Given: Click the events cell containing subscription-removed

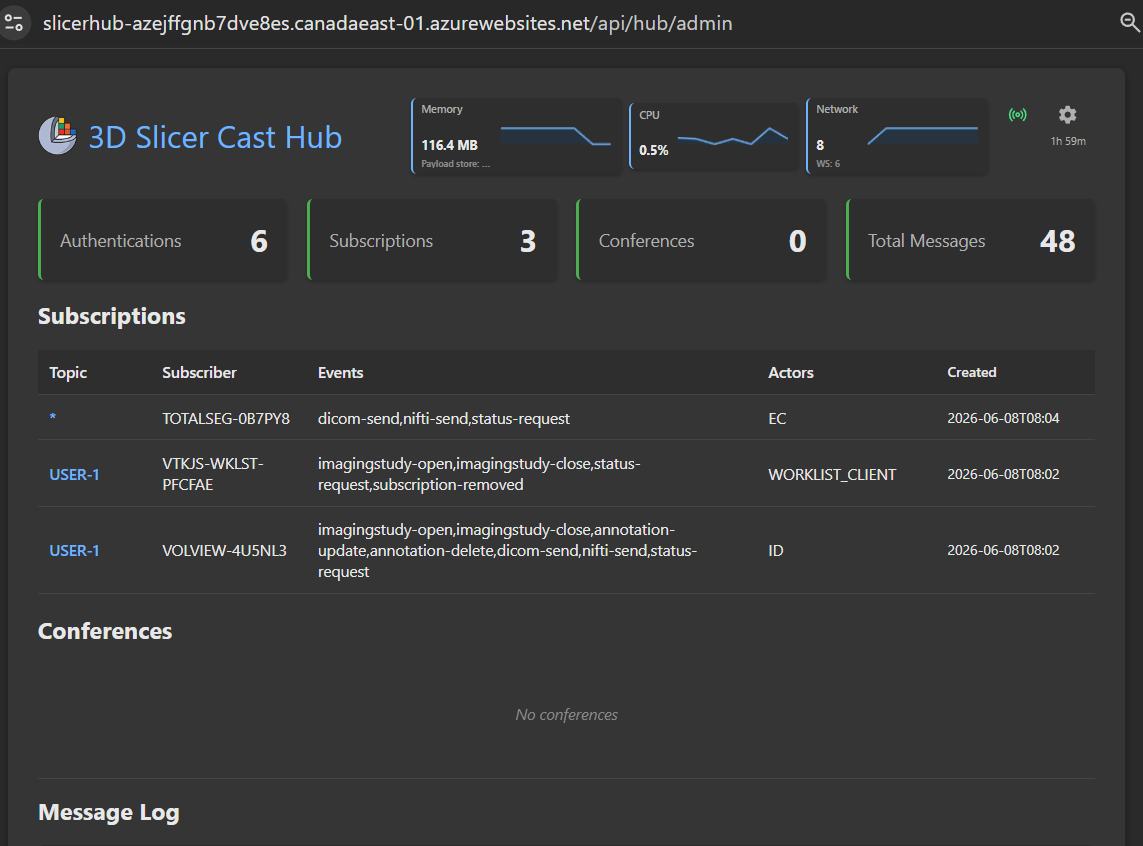Looking at the screenshot, I should (x=479, y=474).
